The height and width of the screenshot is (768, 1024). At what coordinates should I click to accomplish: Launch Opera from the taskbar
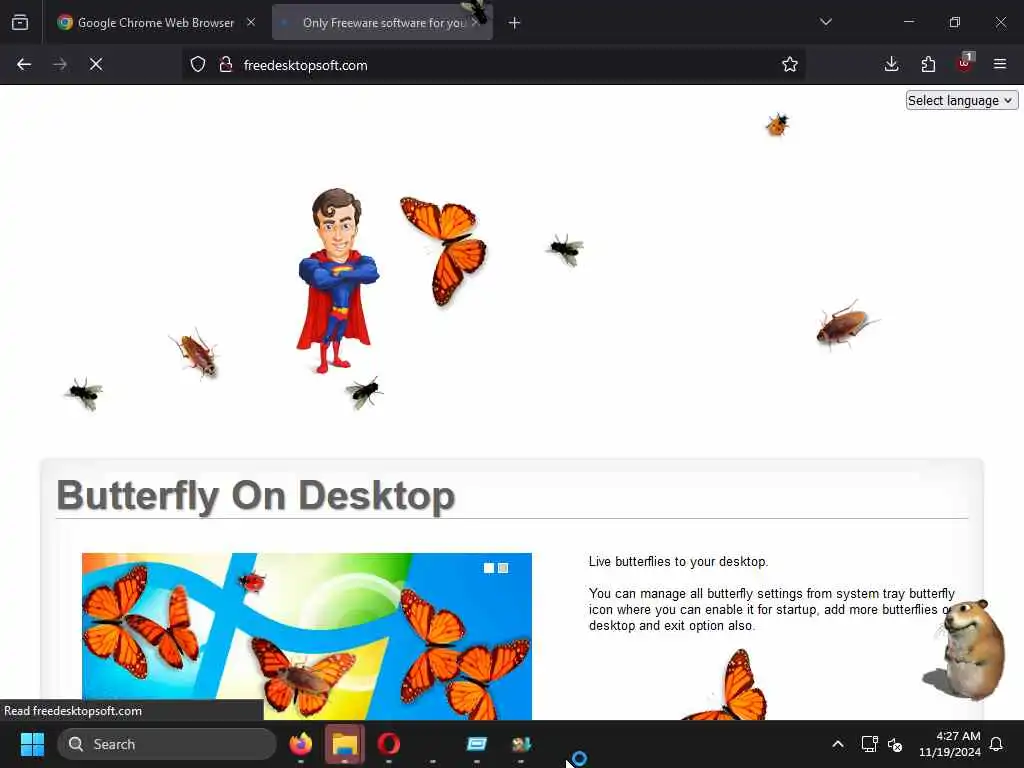(389, 744)
